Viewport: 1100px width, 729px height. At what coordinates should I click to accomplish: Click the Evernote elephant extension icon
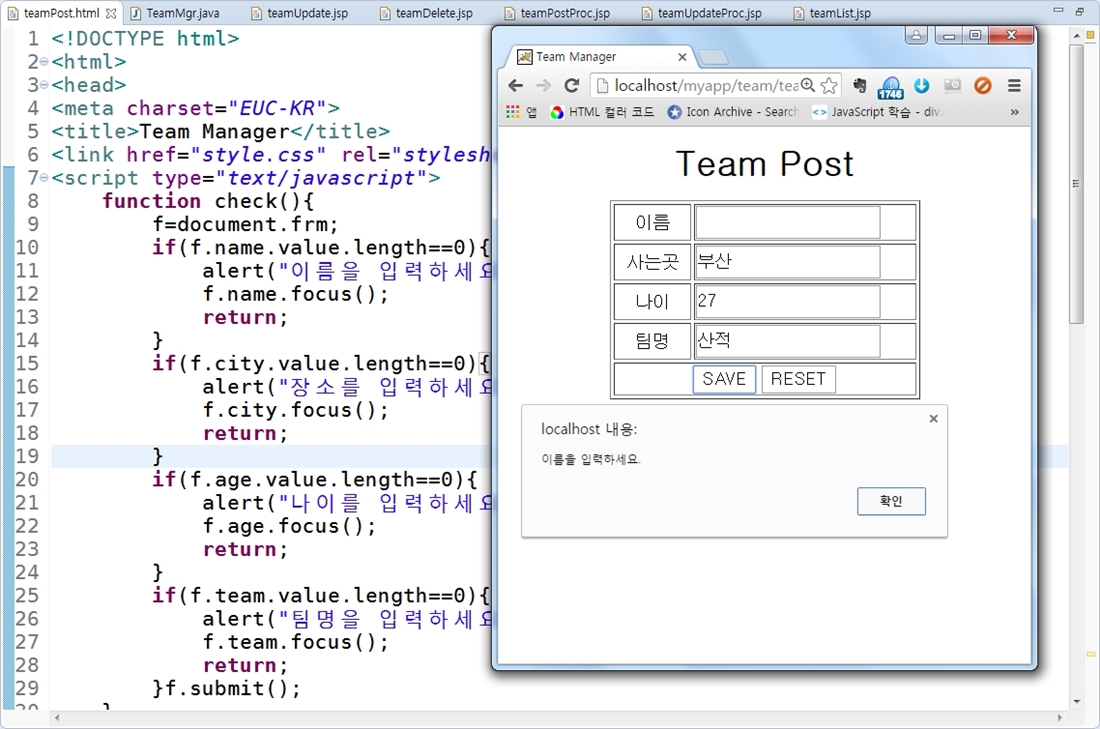[859, 86]
